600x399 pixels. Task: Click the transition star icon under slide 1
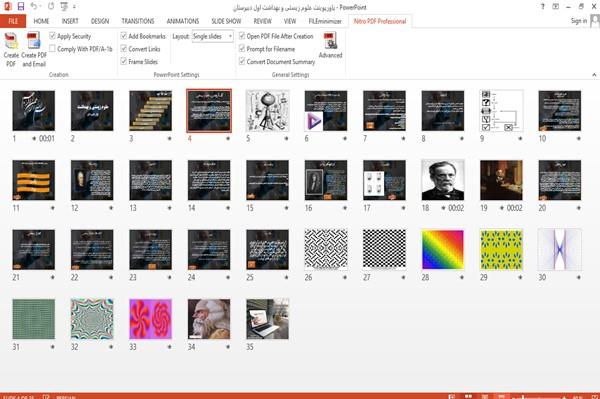click(34, 138)
